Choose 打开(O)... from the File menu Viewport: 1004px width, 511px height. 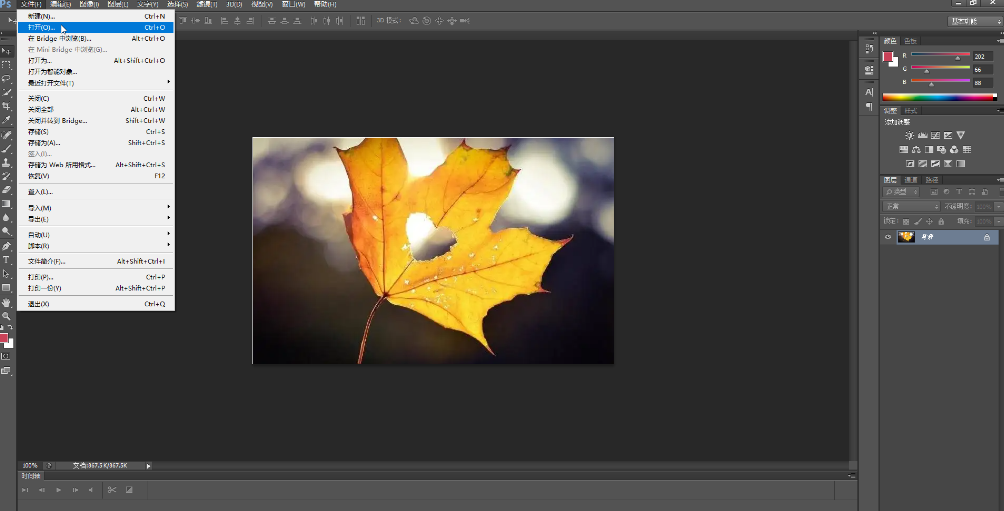click(45, 28)
